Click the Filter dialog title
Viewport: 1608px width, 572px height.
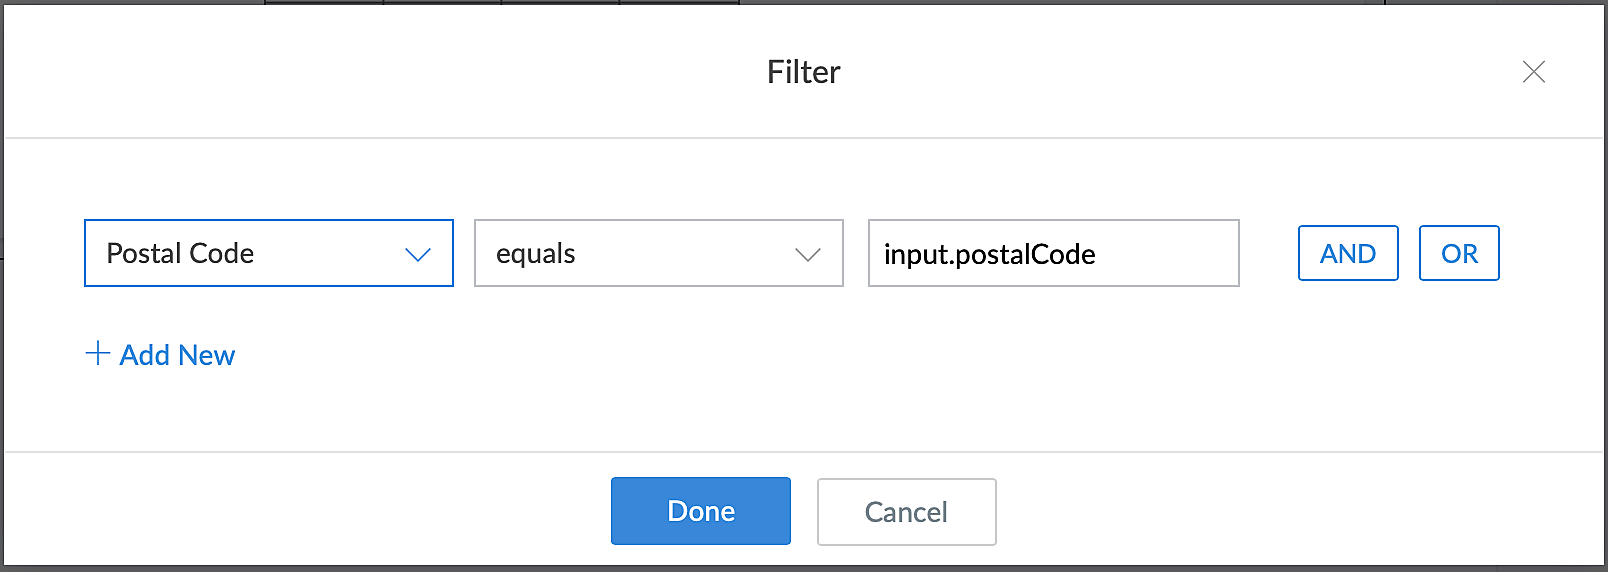803,72
